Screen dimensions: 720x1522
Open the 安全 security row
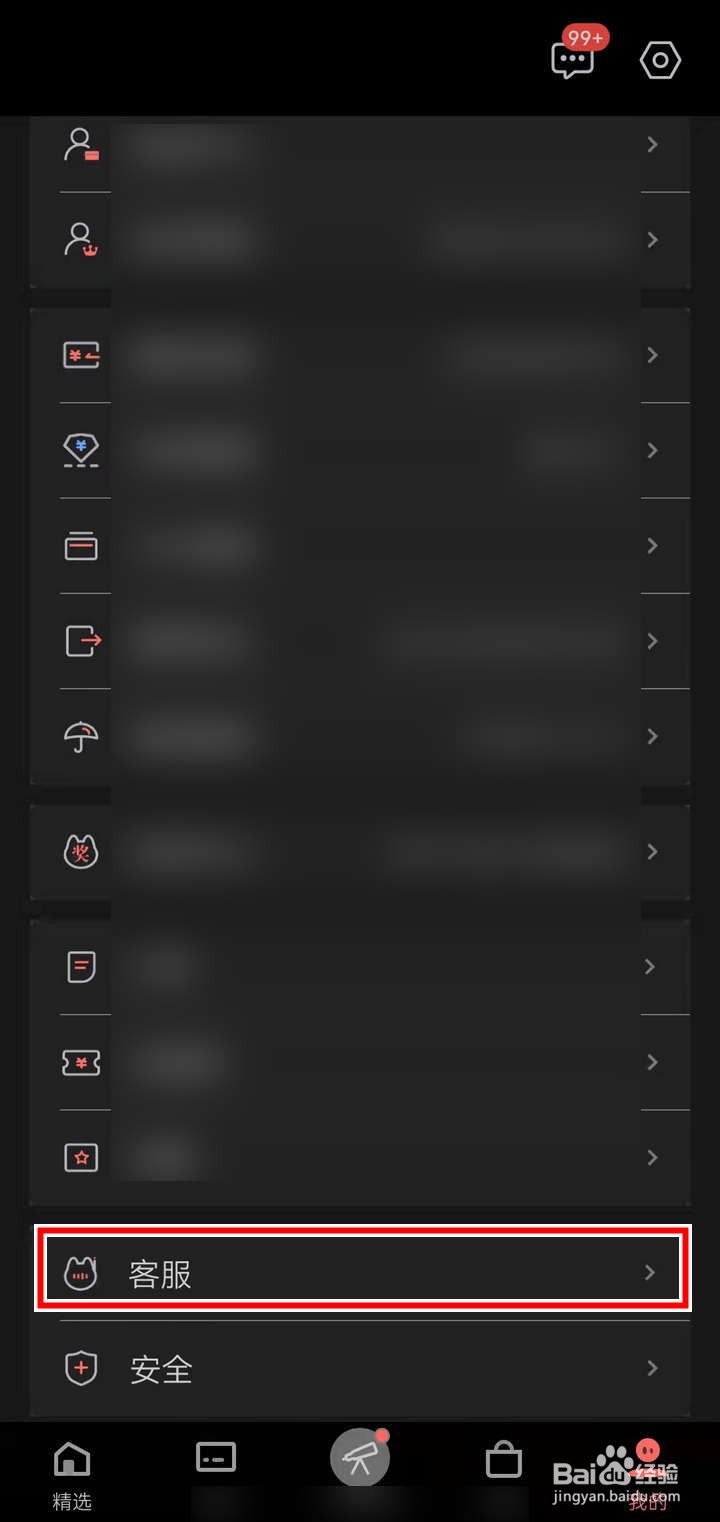click(360, 1368)
